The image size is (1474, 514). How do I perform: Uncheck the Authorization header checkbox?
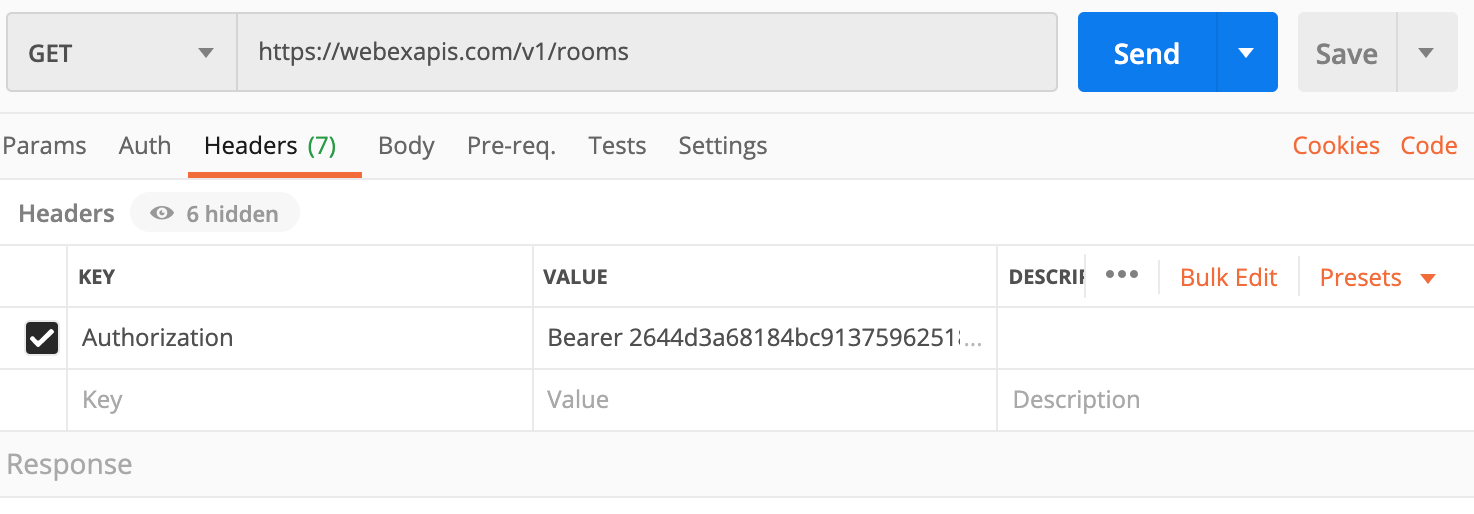pyautogui.click(x=42, y=338)
